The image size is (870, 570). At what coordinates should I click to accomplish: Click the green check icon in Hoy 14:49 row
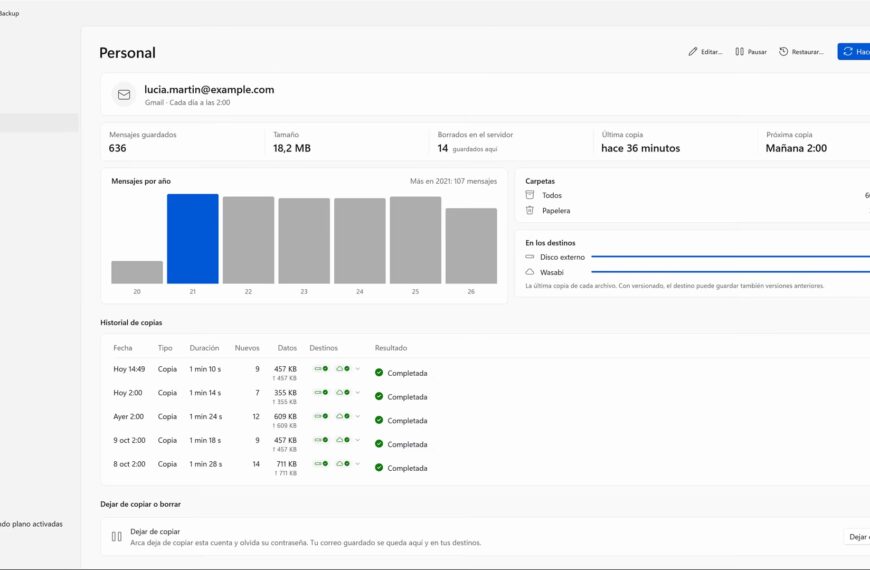pos(379,372)
